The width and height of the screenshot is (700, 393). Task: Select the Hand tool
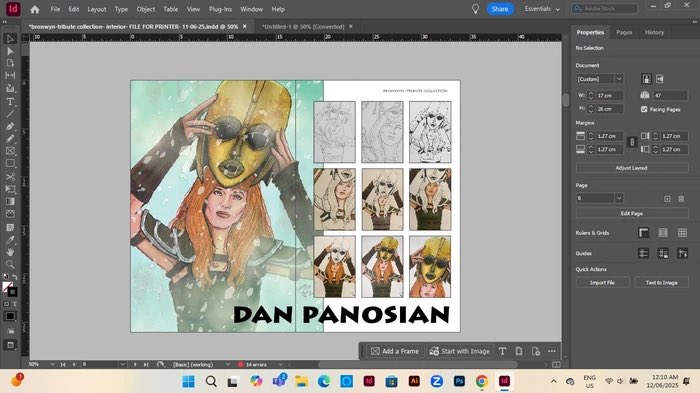click(x=10, y=252)
